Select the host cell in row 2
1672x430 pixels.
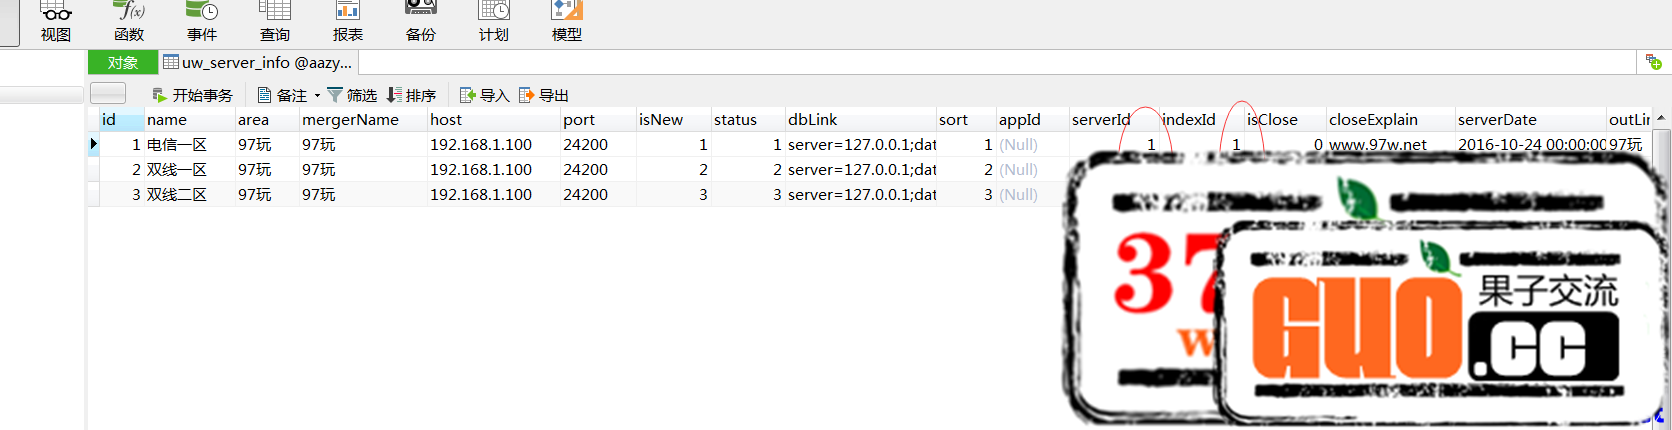click(x=481, y=170)
